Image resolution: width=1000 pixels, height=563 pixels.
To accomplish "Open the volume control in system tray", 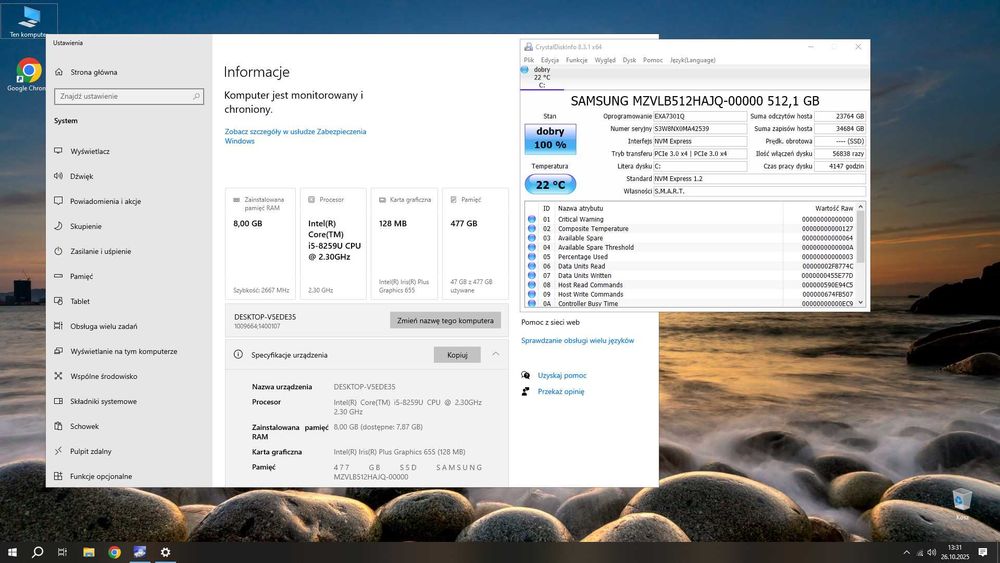I will 932,553.
